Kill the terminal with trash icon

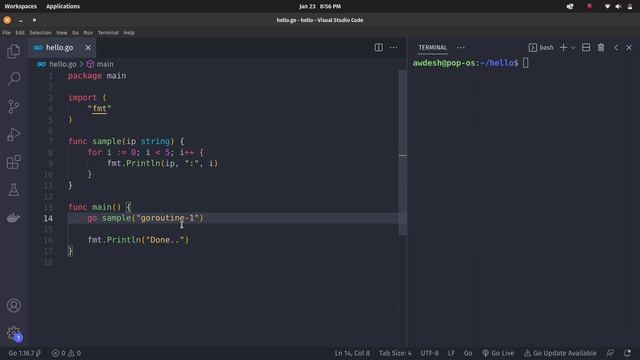click(x=601, y=47)
